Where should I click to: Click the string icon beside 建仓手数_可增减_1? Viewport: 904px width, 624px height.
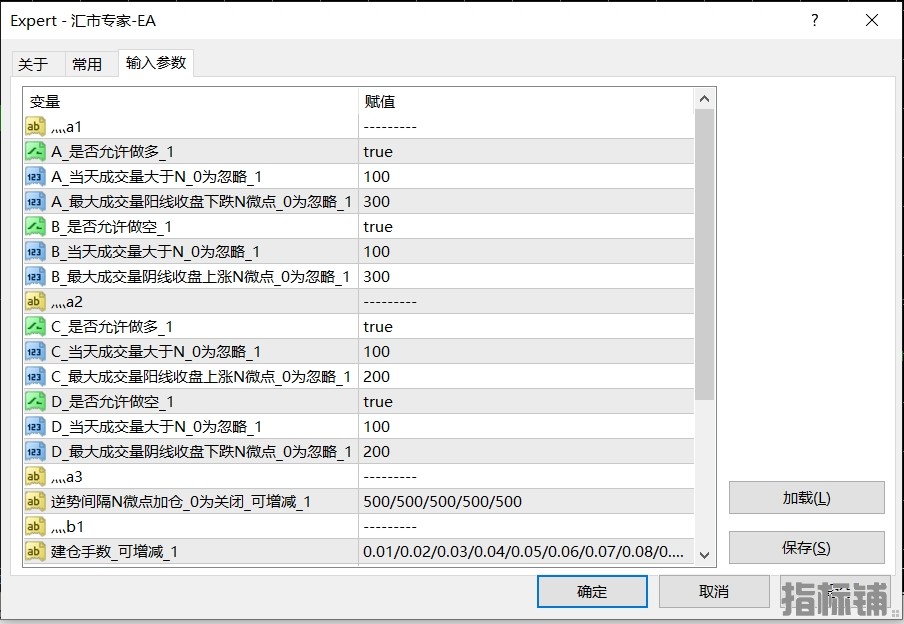[35, 551]
